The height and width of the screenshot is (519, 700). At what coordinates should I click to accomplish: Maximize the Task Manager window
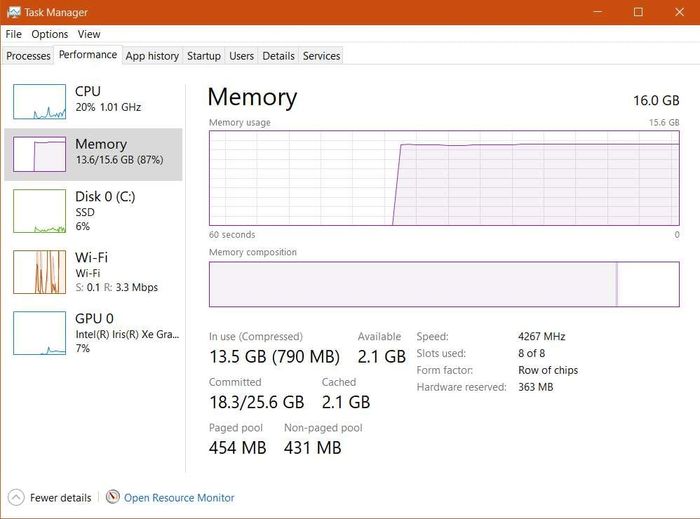[x=638, y=12]
